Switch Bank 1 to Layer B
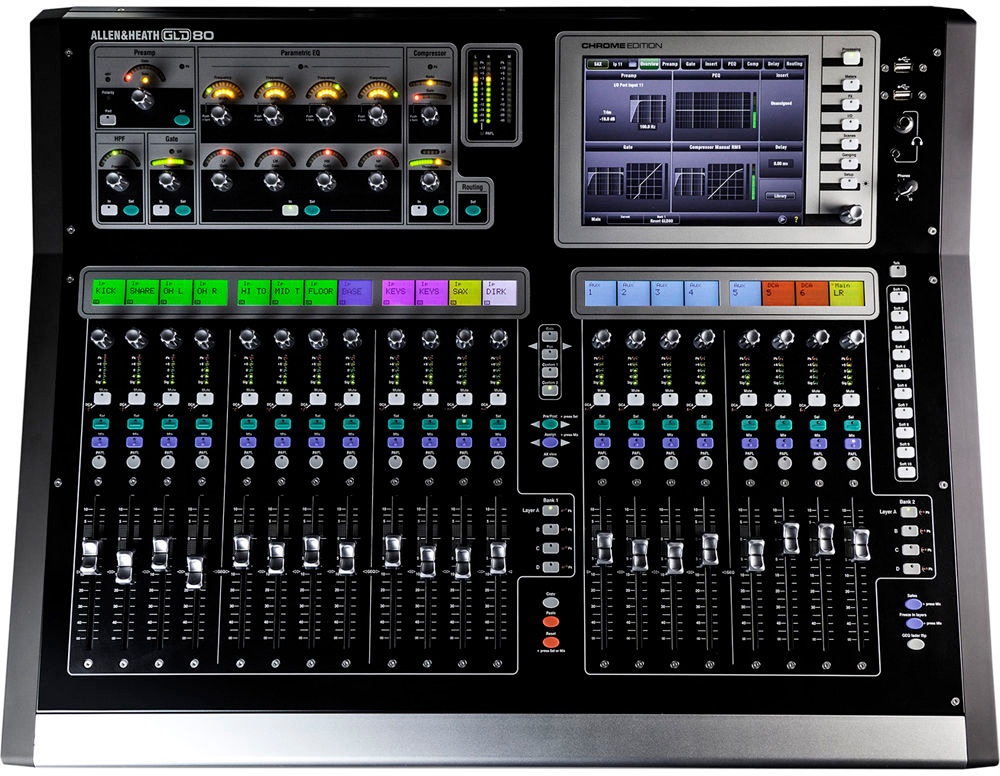This screenshot has width=1000, height=776. click(x=550, y=529)
